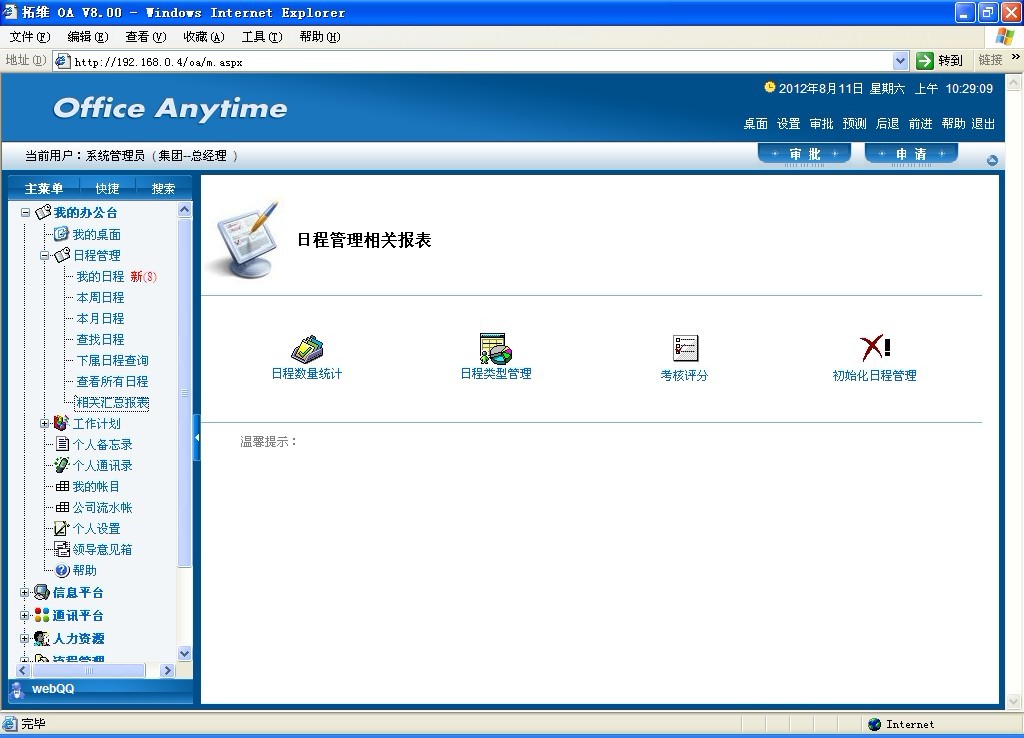Image resolution: width=1024 pixels, height=738 pixels.
Task: Open the 日程数量统计 report icon
Action: click(306, 349)
